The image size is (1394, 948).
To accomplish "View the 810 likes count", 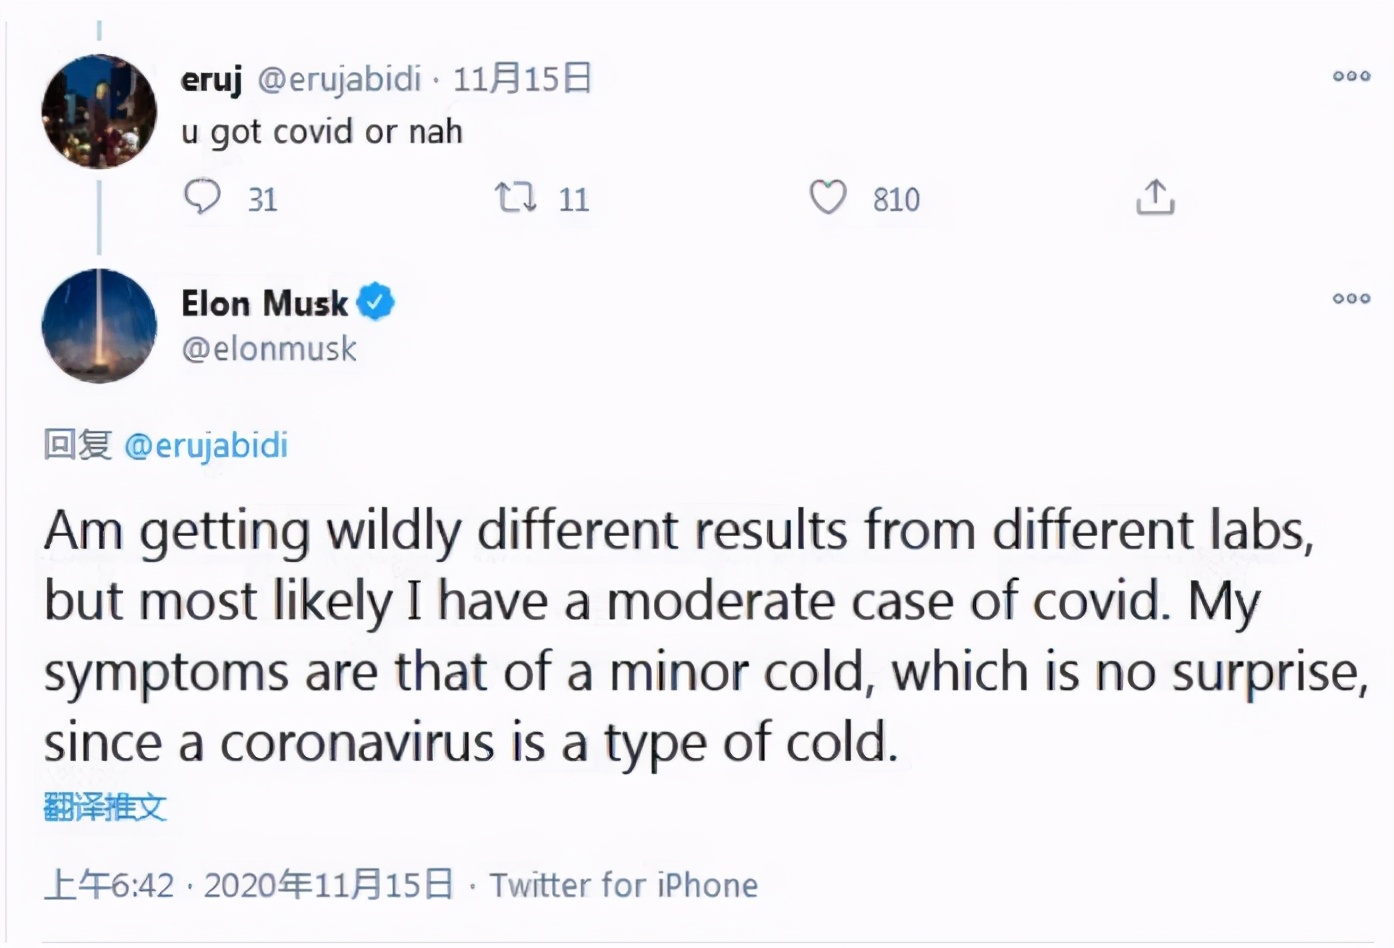I will coord(896,200).
